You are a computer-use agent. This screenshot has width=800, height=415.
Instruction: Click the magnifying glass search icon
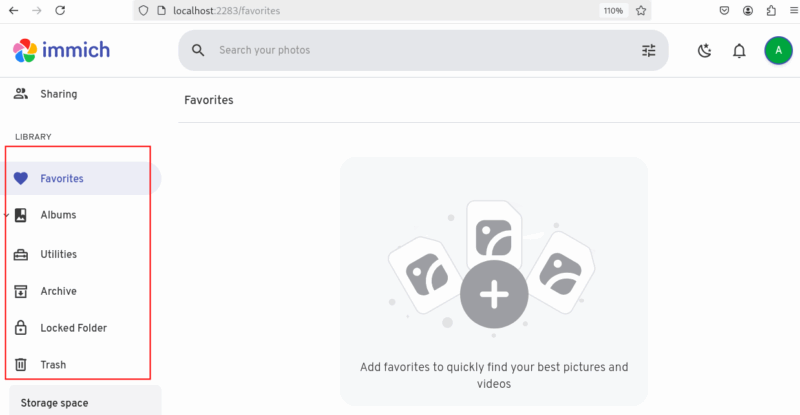click(x=198, y=50)
